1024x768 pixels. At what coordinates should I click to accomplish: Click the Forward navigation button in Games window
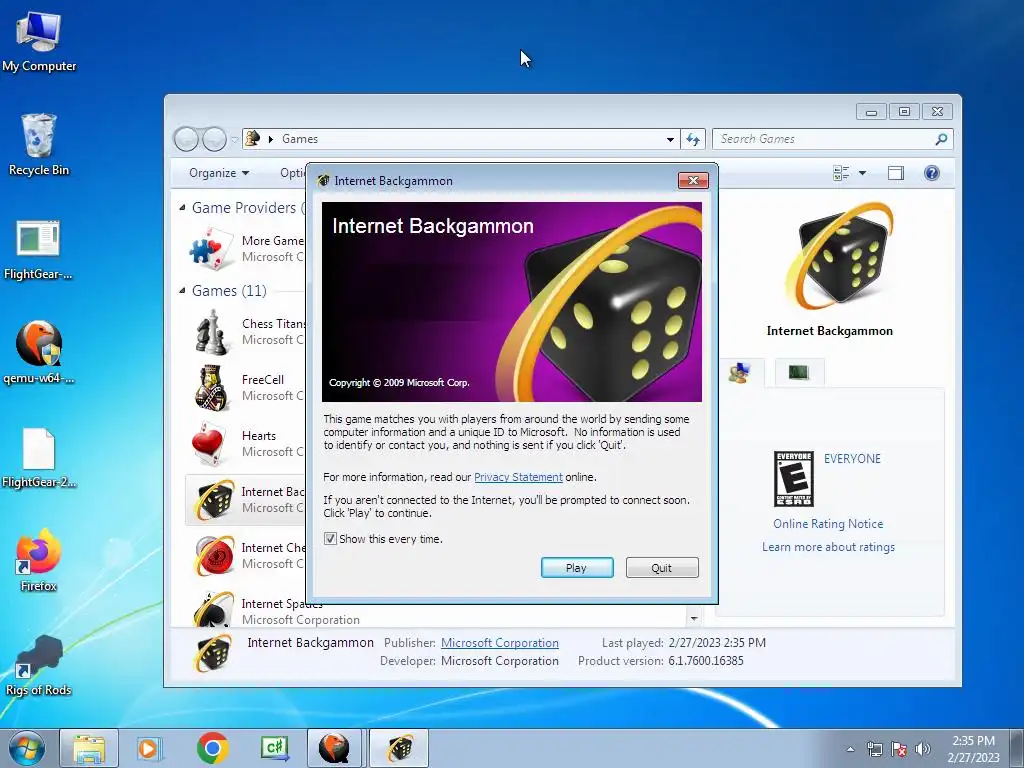214,139
